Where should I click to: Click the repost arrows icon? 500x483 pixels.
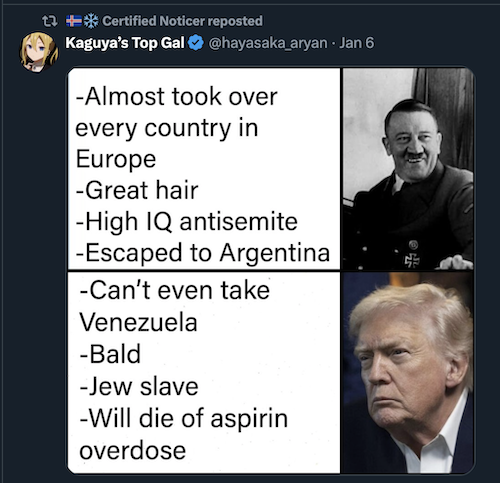point(50,21)
